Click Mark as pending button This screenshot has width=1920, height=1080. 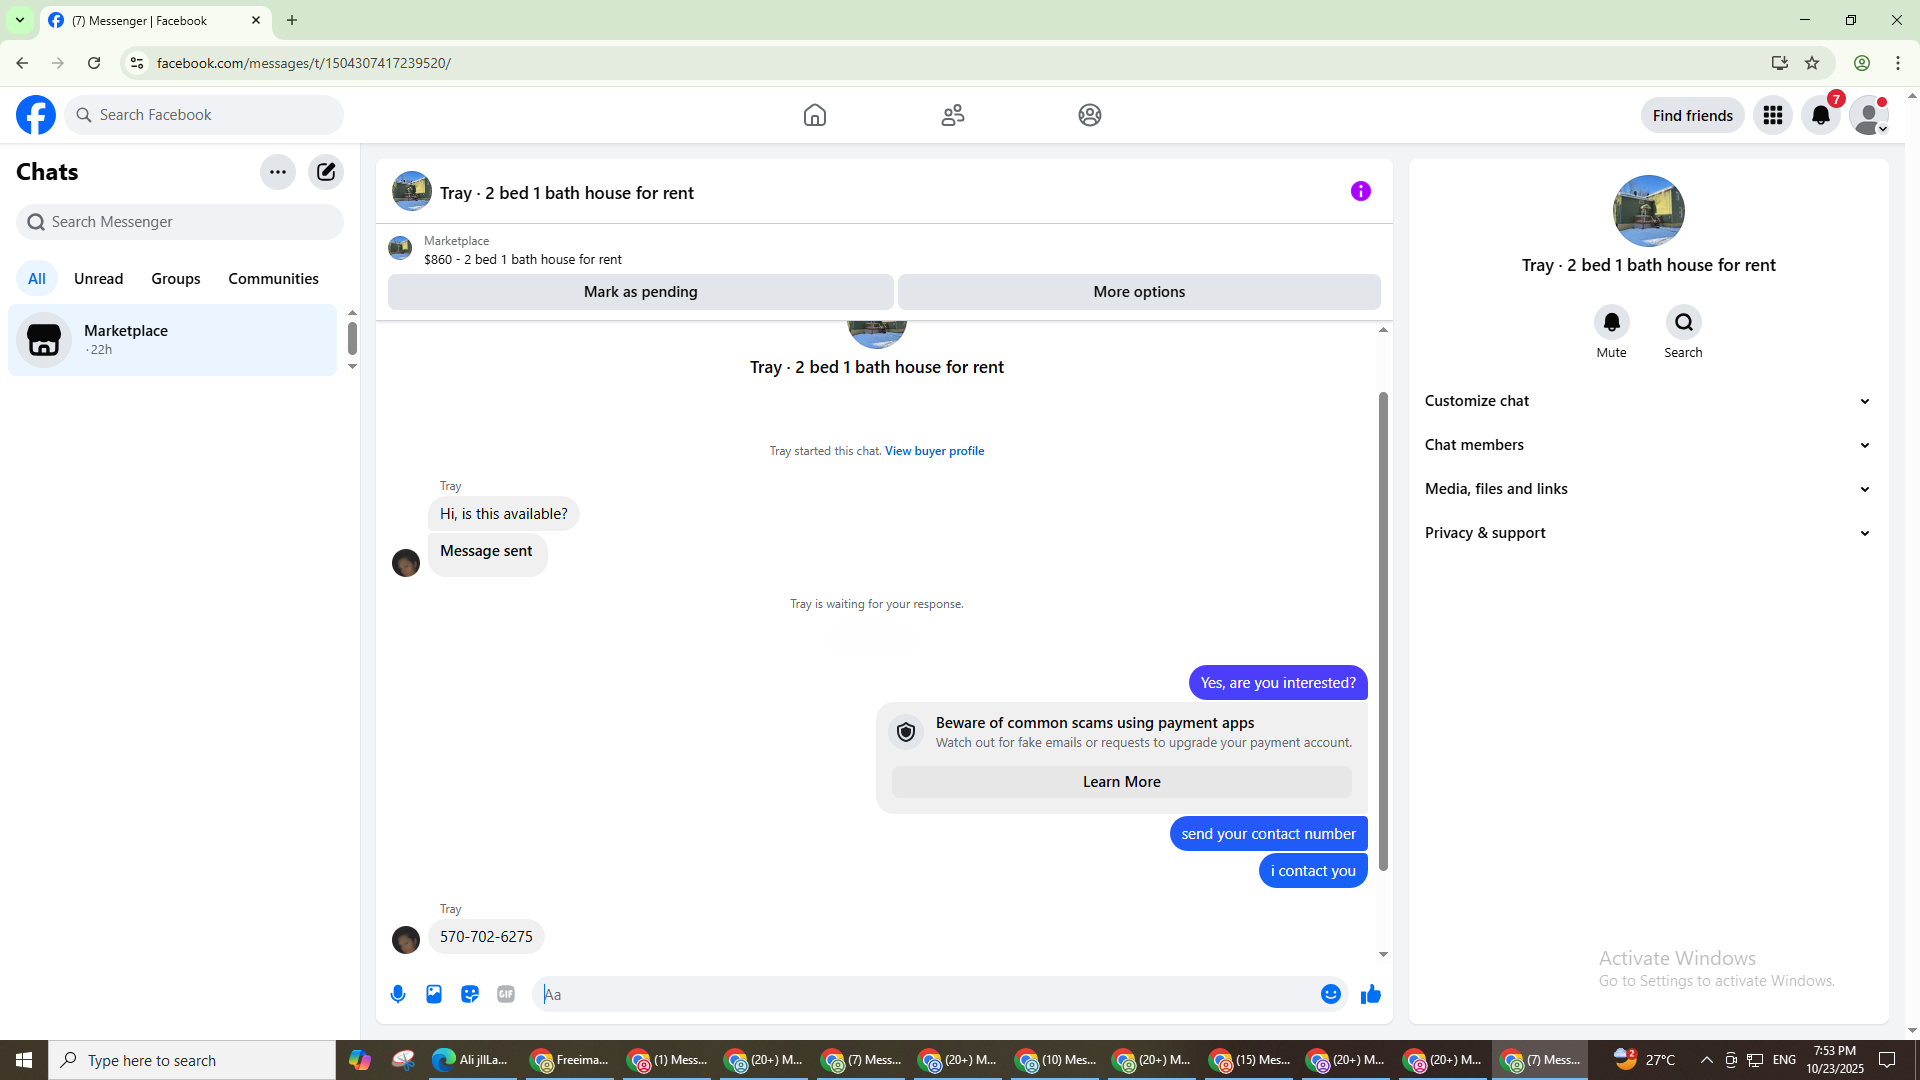pos(640,292)
